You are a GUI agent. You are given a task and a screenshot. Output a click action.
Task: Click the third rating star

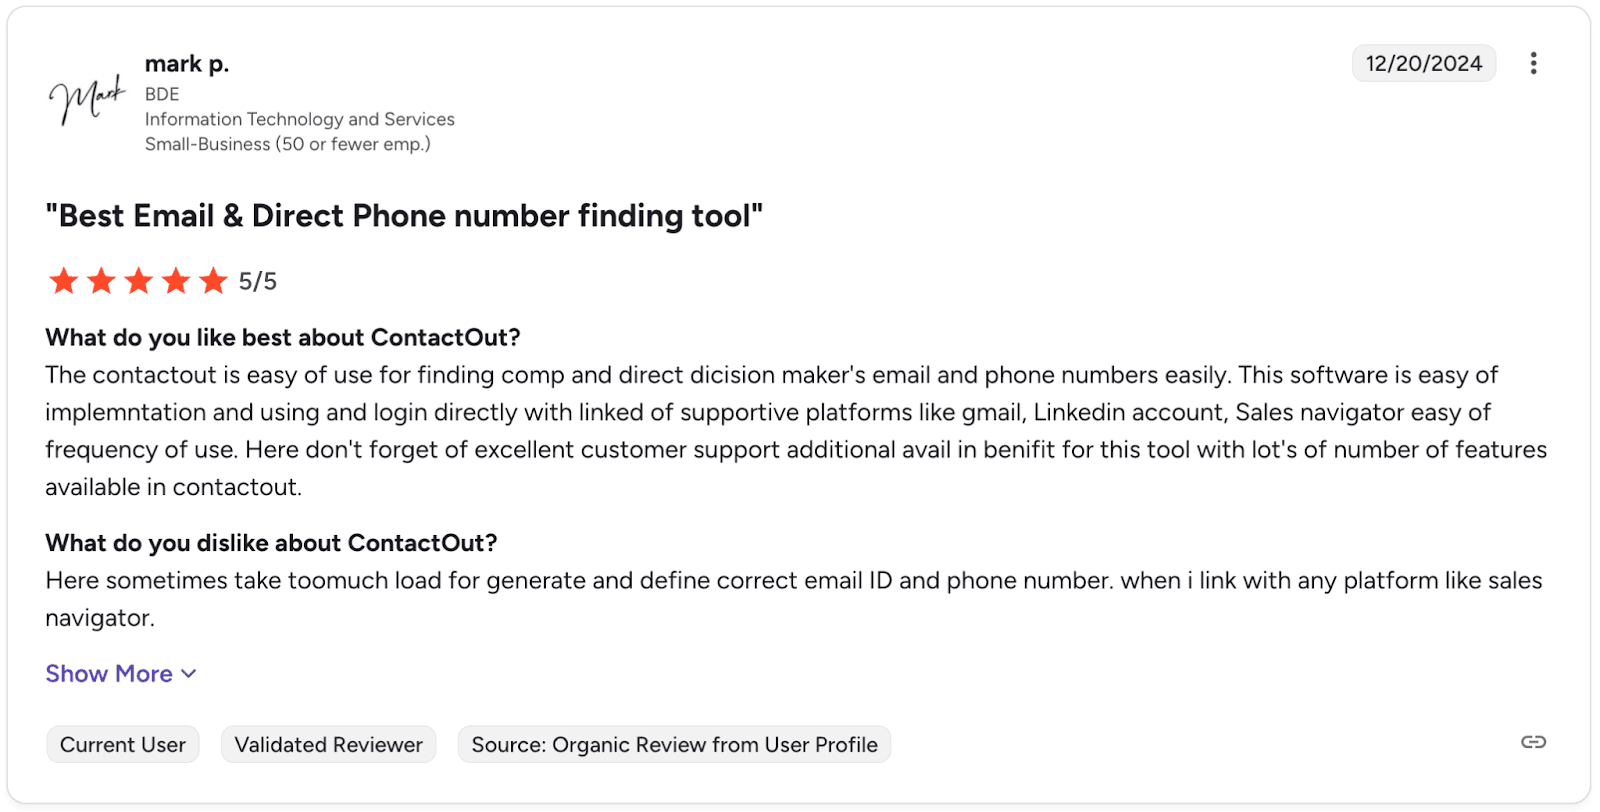(139, 281)
